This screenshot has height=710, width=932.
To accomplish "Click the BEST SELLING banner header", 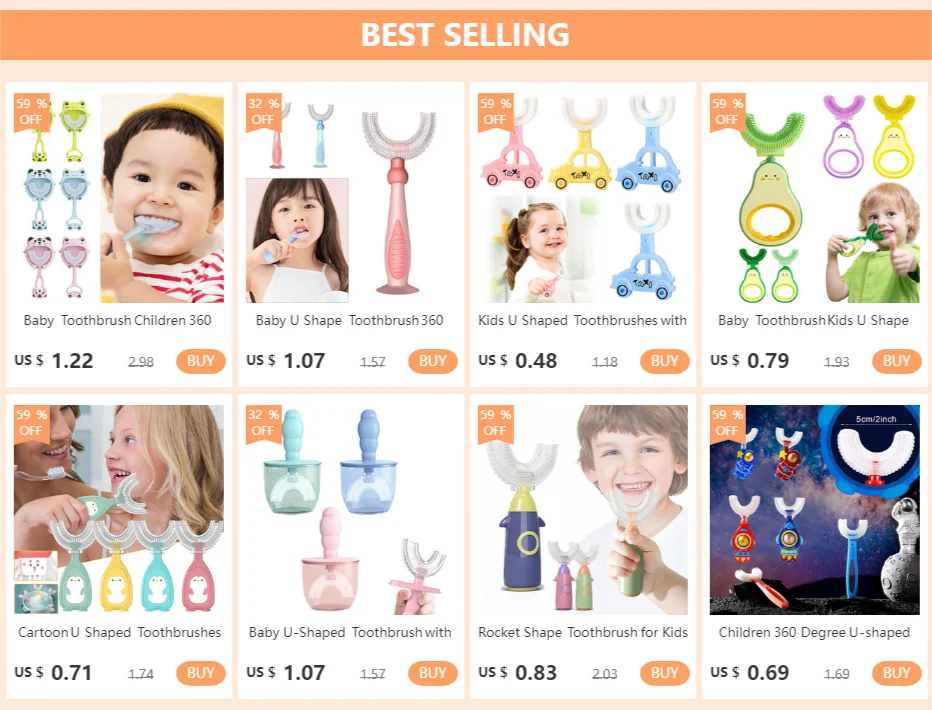I will tap(466, 34).
